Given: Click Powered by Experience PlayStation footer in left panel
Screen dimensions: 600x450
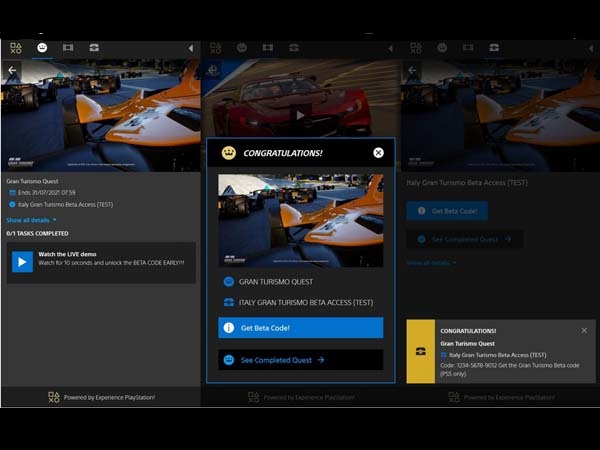Looking at the screenshot, I should click(102, 397).
